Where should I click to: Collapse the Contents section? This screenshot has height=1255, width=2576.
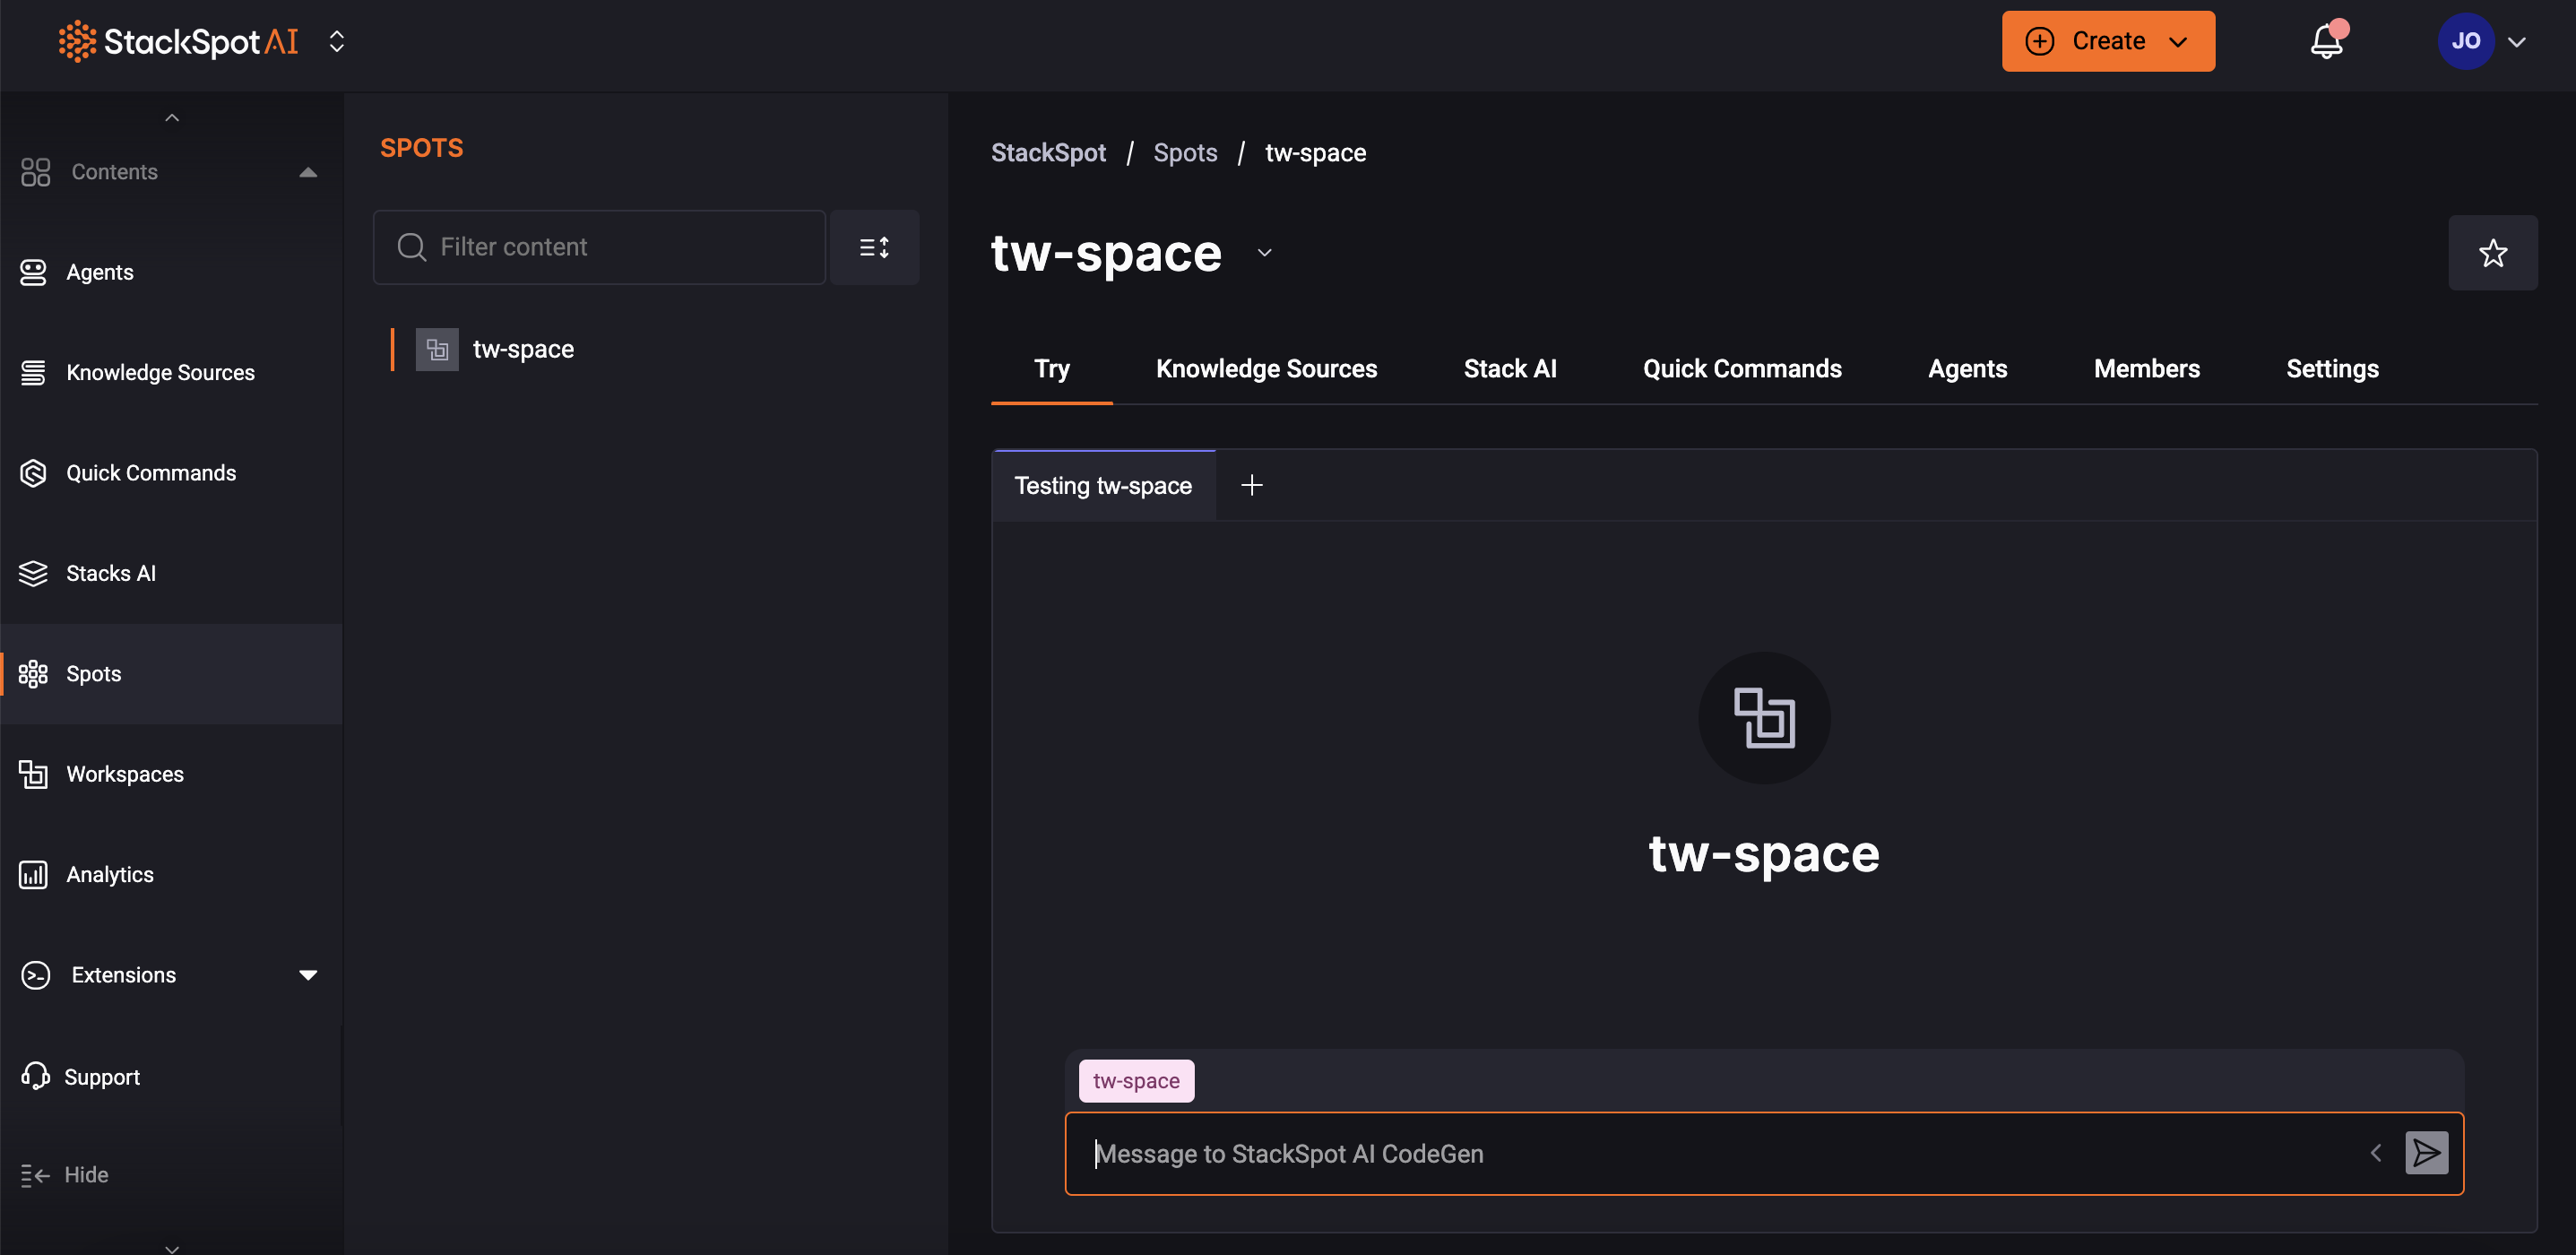pos(308,172)
